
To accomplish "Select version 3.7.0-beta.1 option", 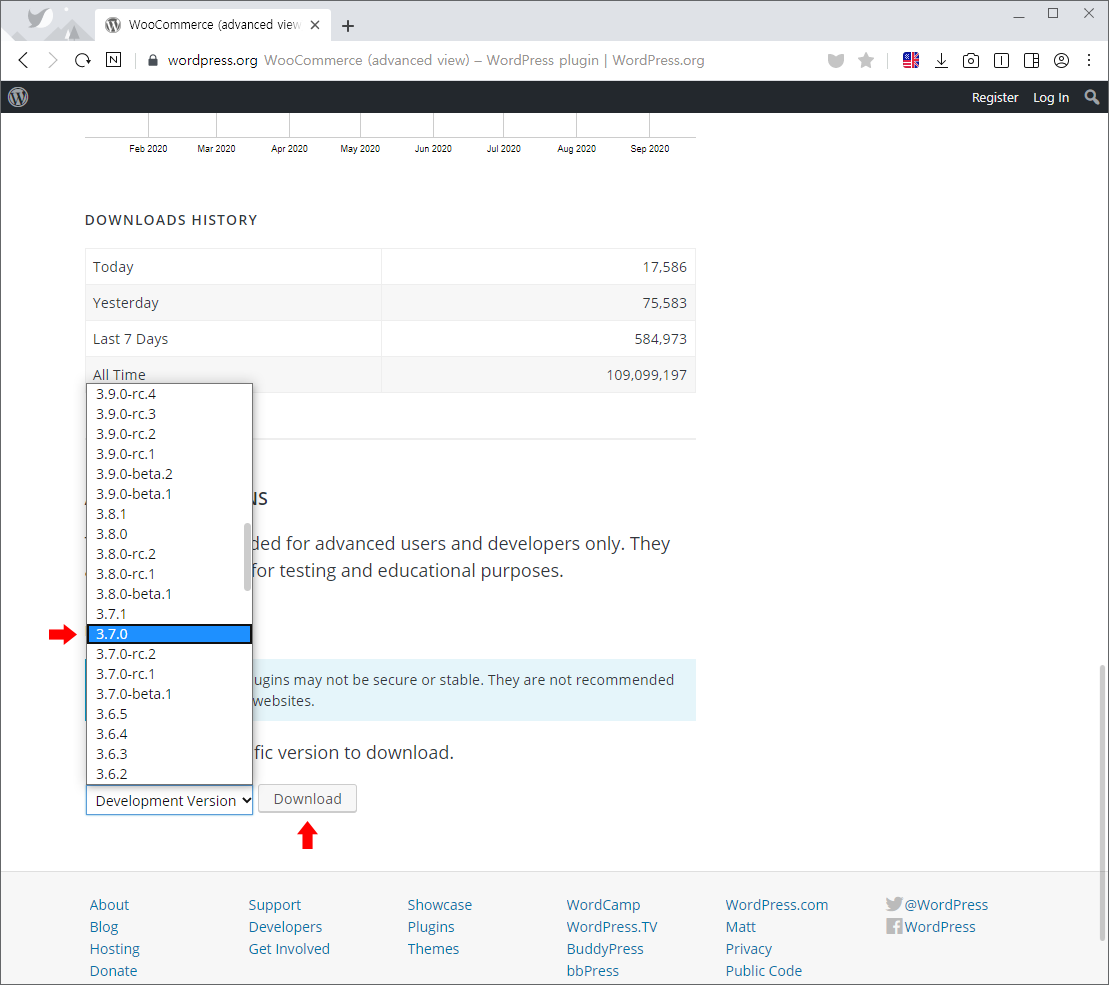I will click(169, 694).
